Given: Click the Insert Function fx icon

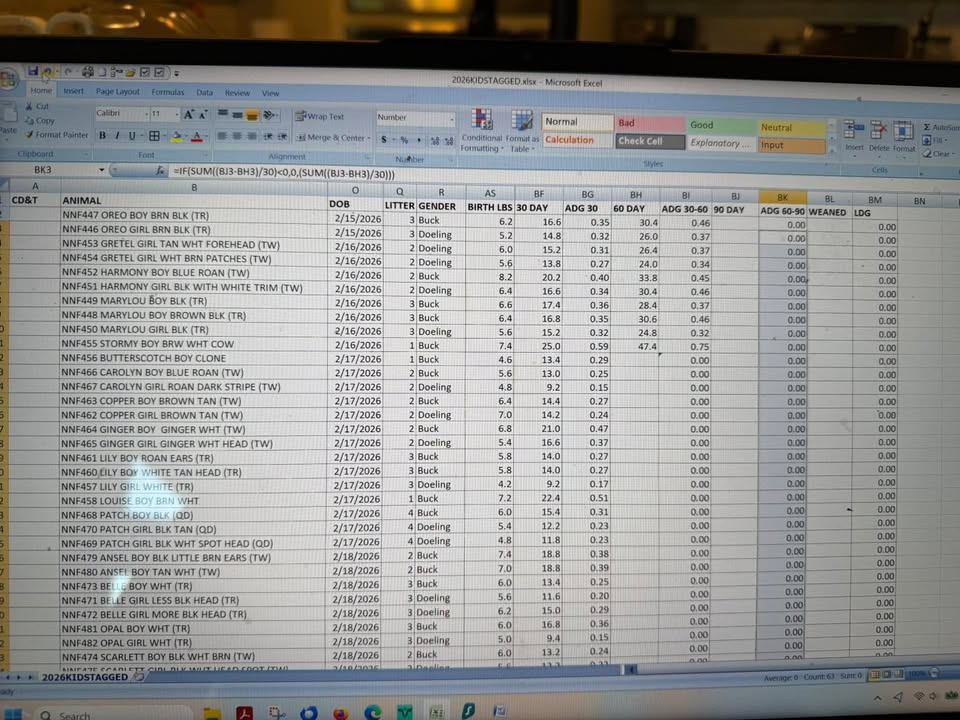Looking at the screenshot, I should pos(160,171).
